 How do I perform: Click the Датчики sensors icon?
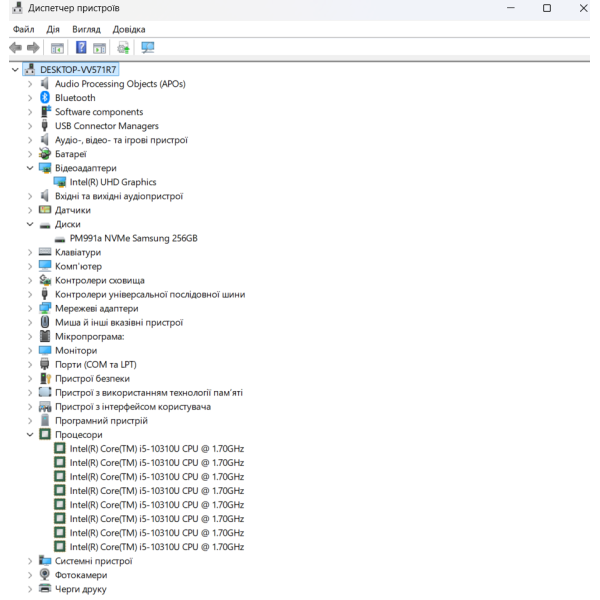45,210
